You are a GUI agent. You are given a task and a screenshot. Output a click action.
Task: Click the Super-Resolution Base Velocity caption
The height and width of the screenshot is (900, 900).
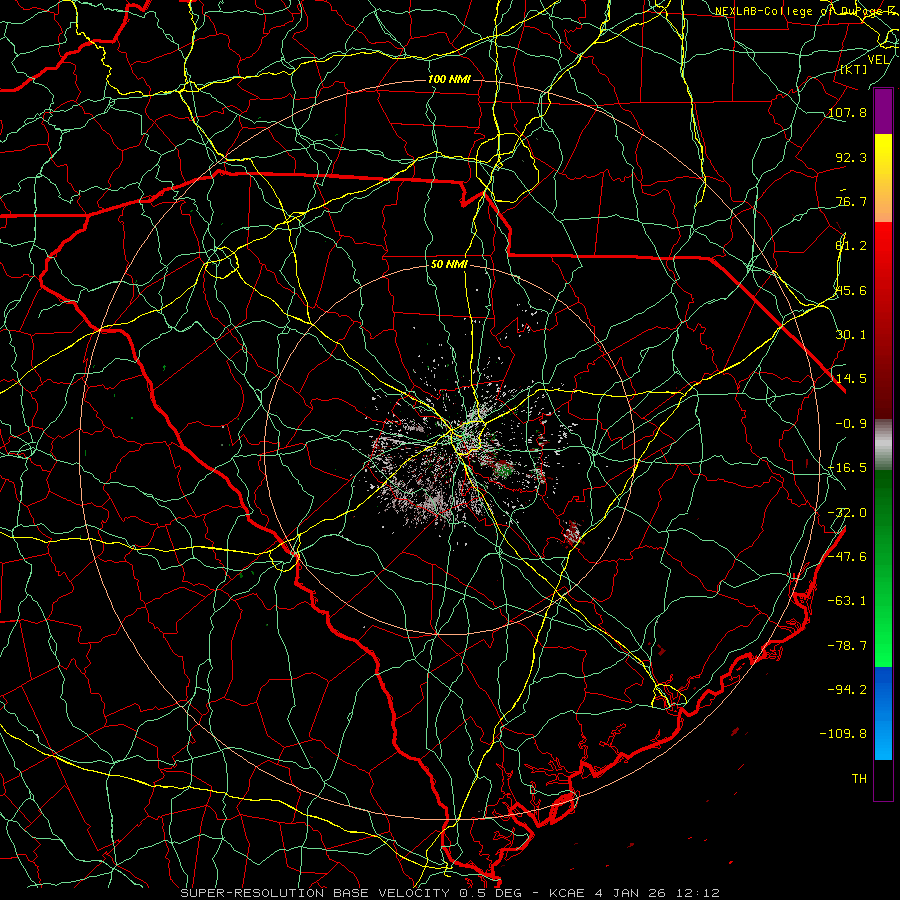(x=450, y=893)
